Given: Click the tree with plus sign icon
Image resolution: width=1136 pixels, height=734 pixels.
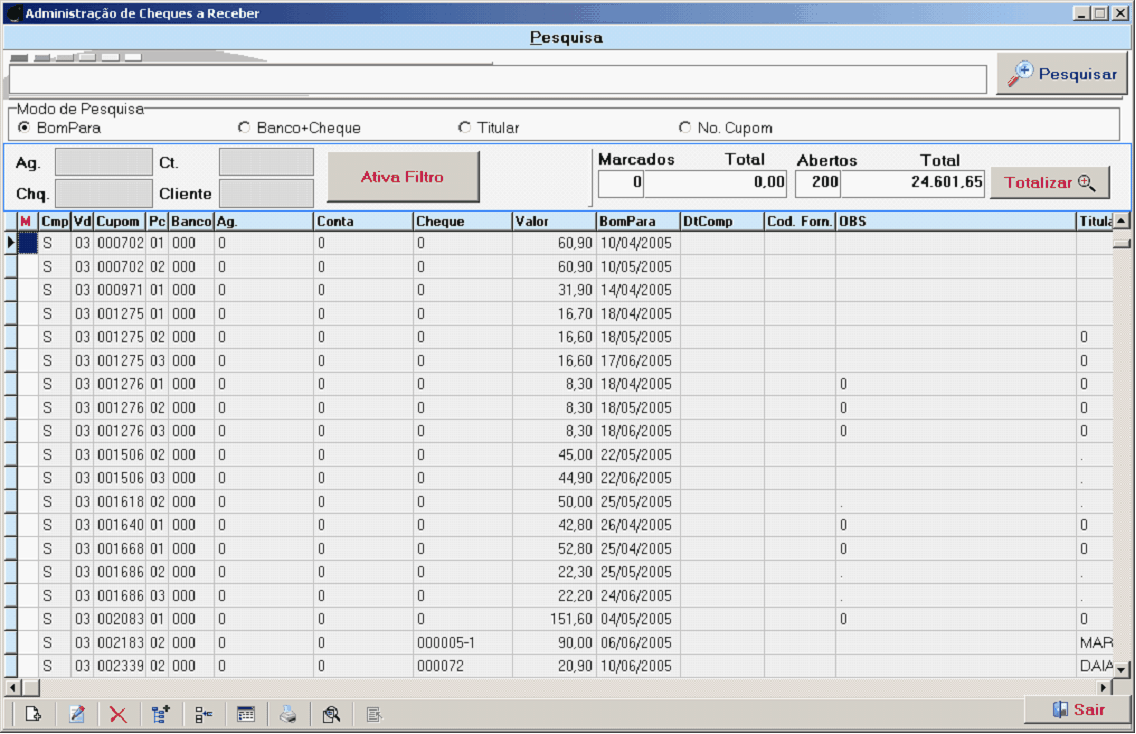Looking at the screenshot, I should pos(160,714).
